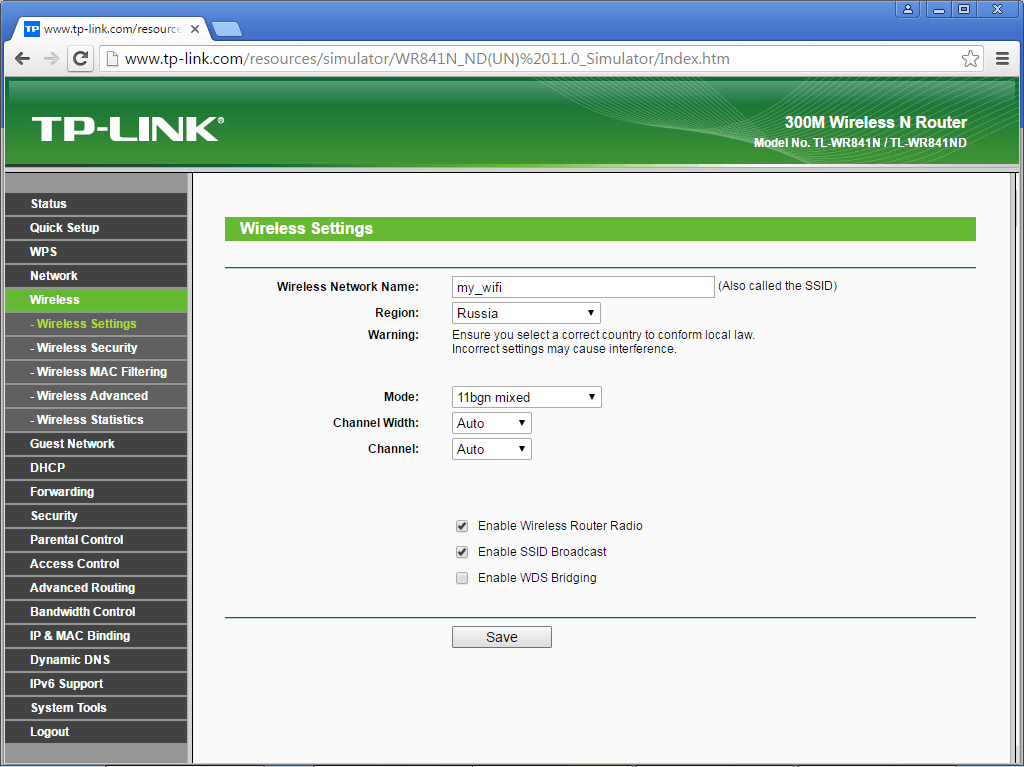
Task: Open the Chrome user profile icon
Action: (908, 9)
